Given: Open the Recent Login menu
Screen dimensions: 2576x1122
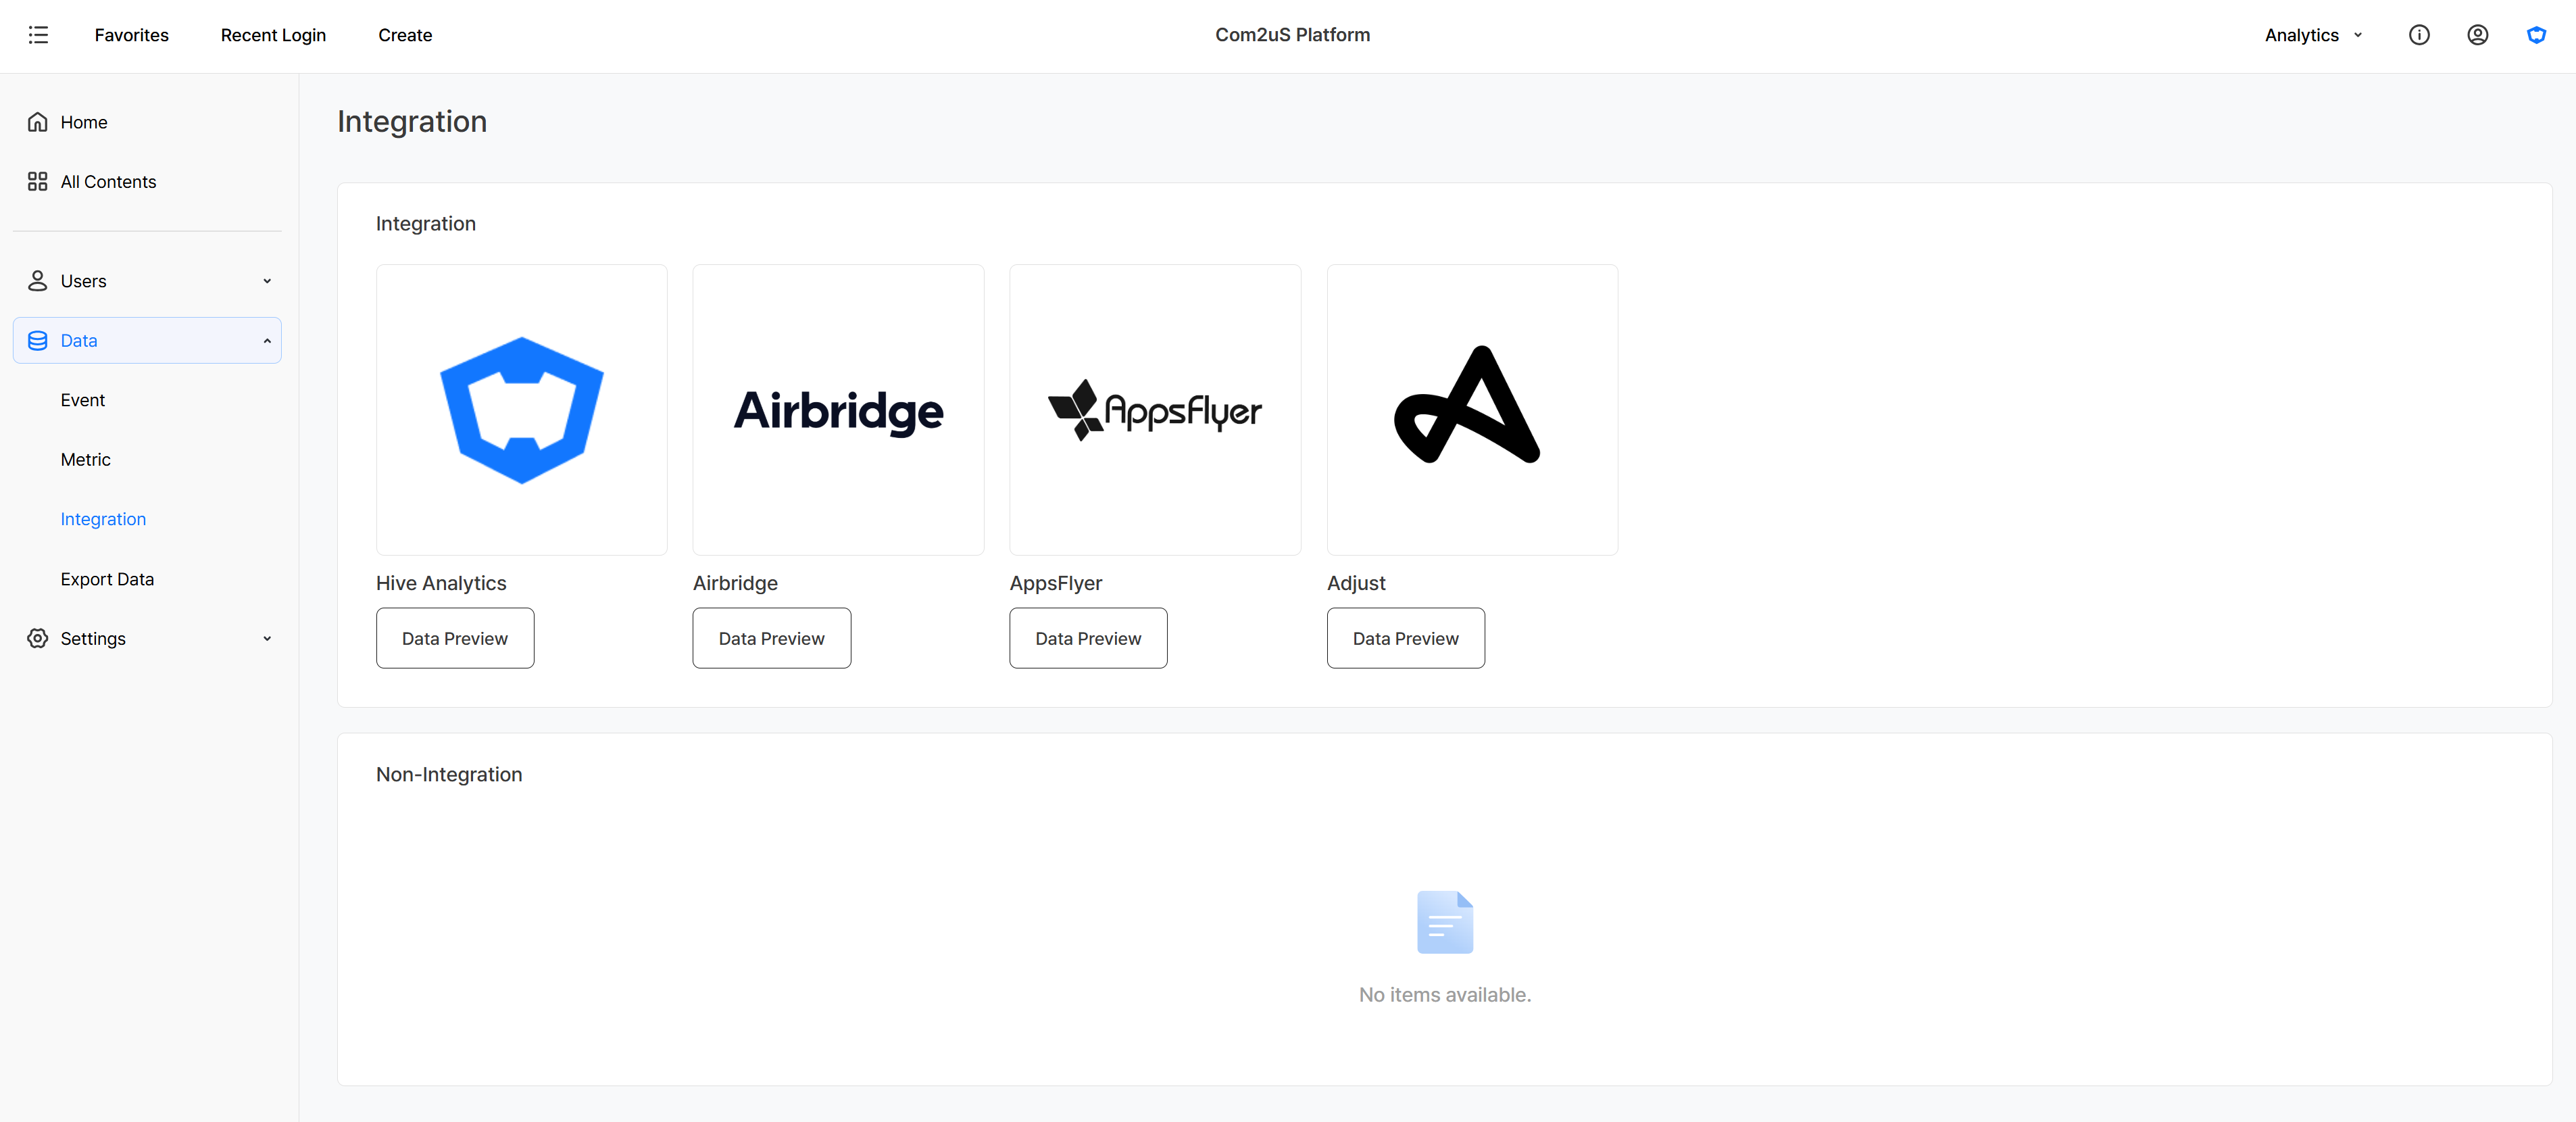Looking at the screenshot, I should click(x=273, y=35).
